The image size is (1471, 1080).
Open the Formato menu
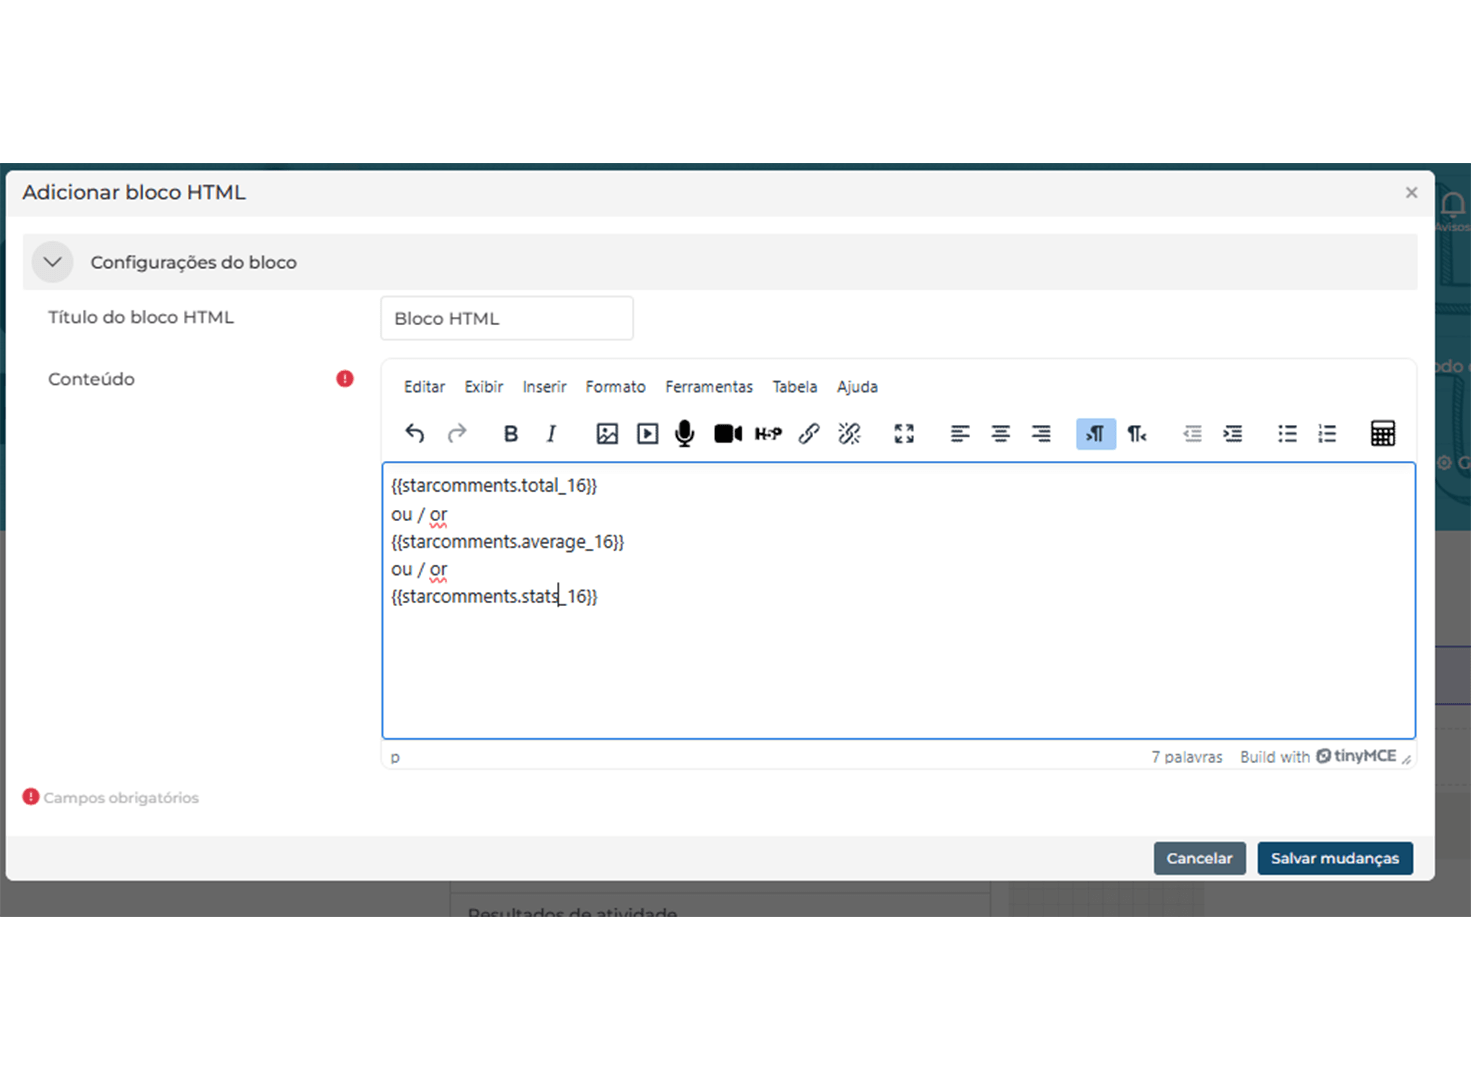(x=615, y=387)
